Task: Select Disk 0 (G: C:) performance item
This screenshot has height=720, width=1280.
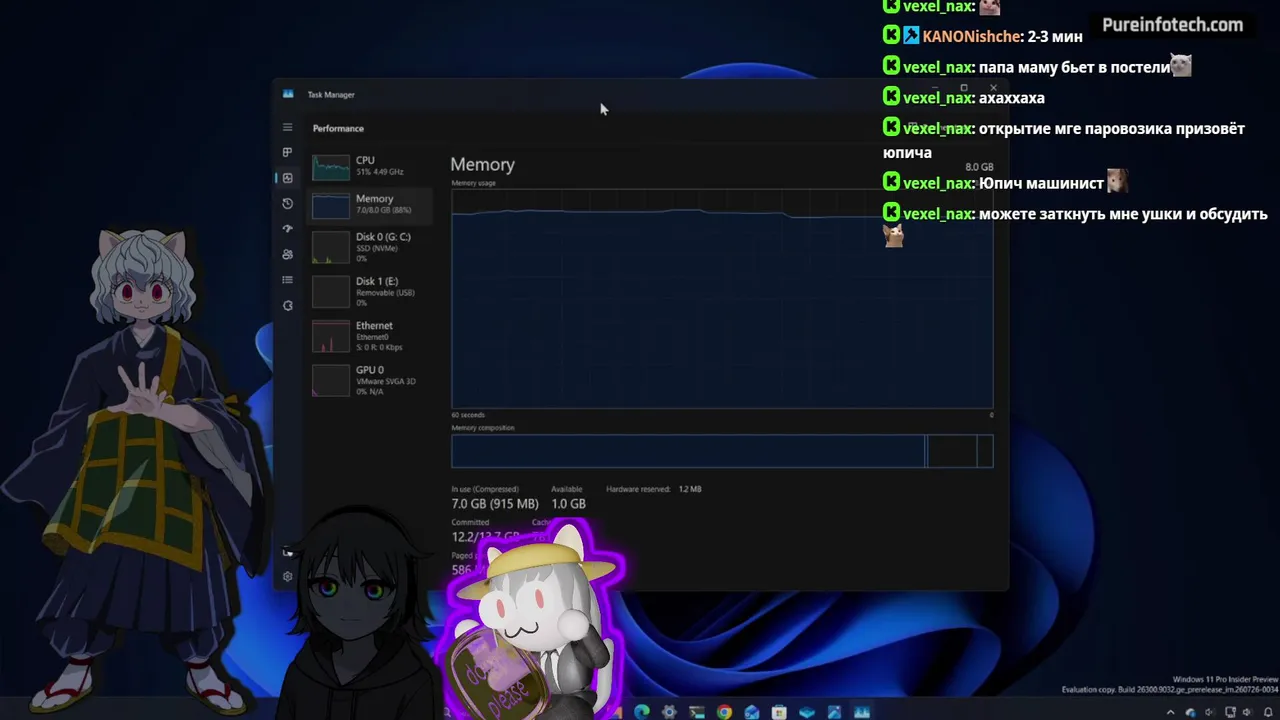Action: coord(370,248)
